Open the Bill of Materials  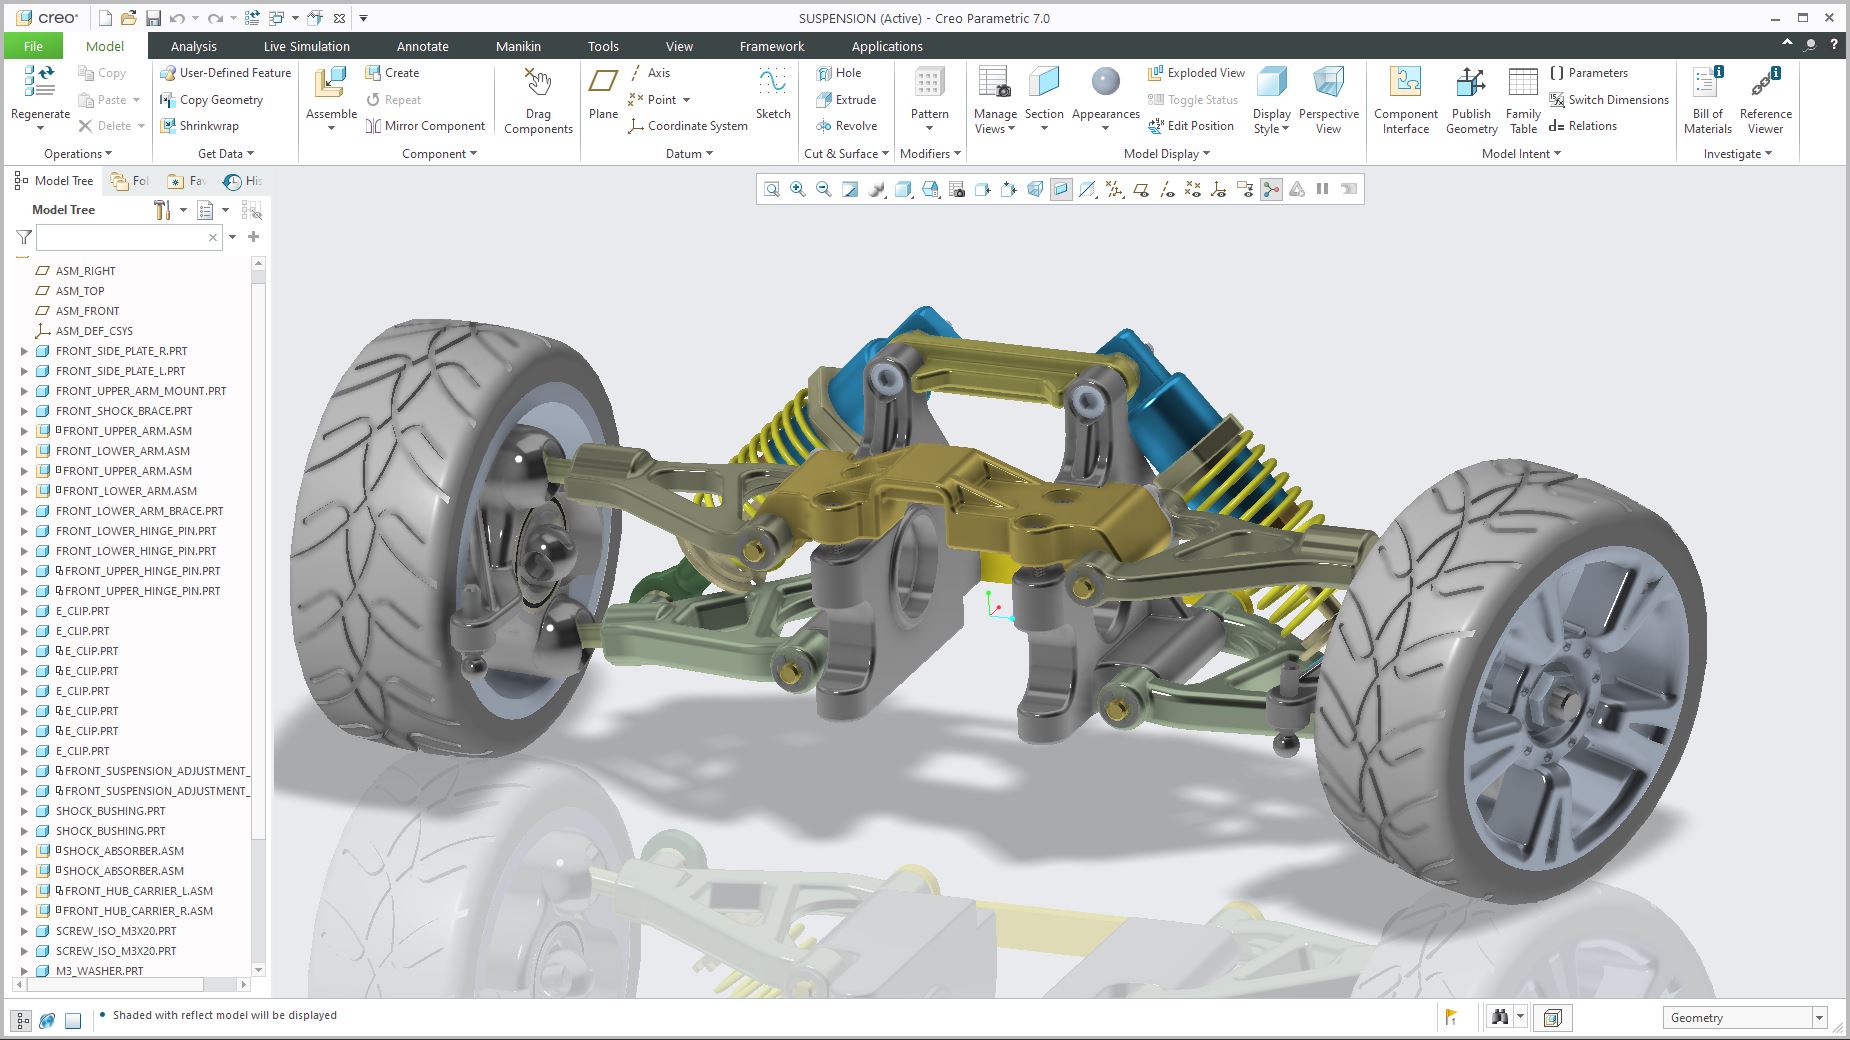coord(1707,100)
